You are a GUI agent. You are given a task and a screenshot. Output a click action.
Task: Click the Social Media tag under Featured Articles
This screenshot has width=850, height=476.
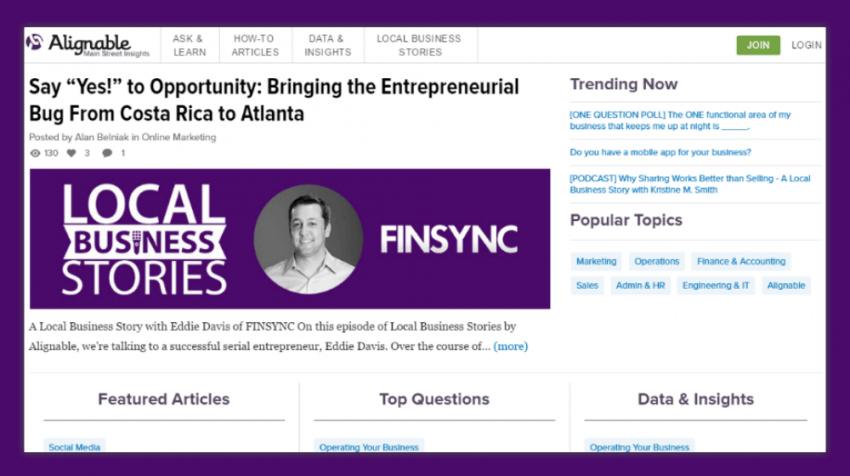(75, 447)
